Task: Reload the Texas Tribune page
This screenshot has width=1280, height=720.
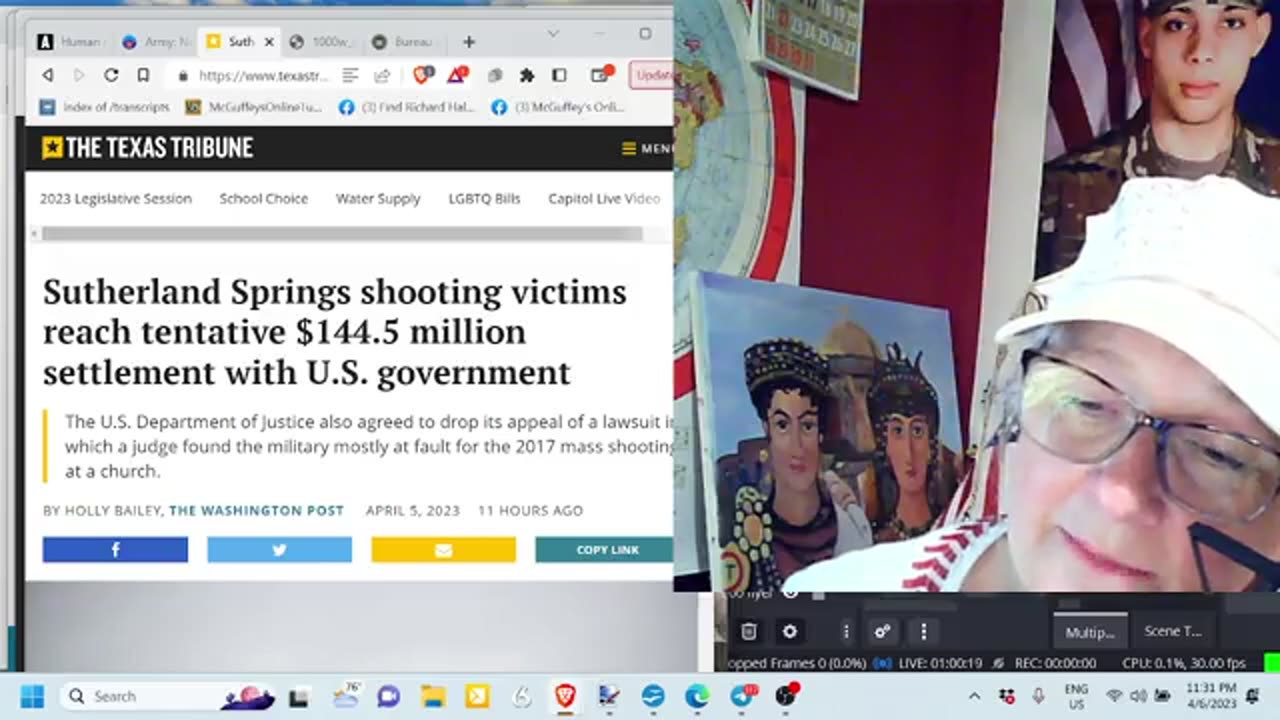Action: point(111,75)
